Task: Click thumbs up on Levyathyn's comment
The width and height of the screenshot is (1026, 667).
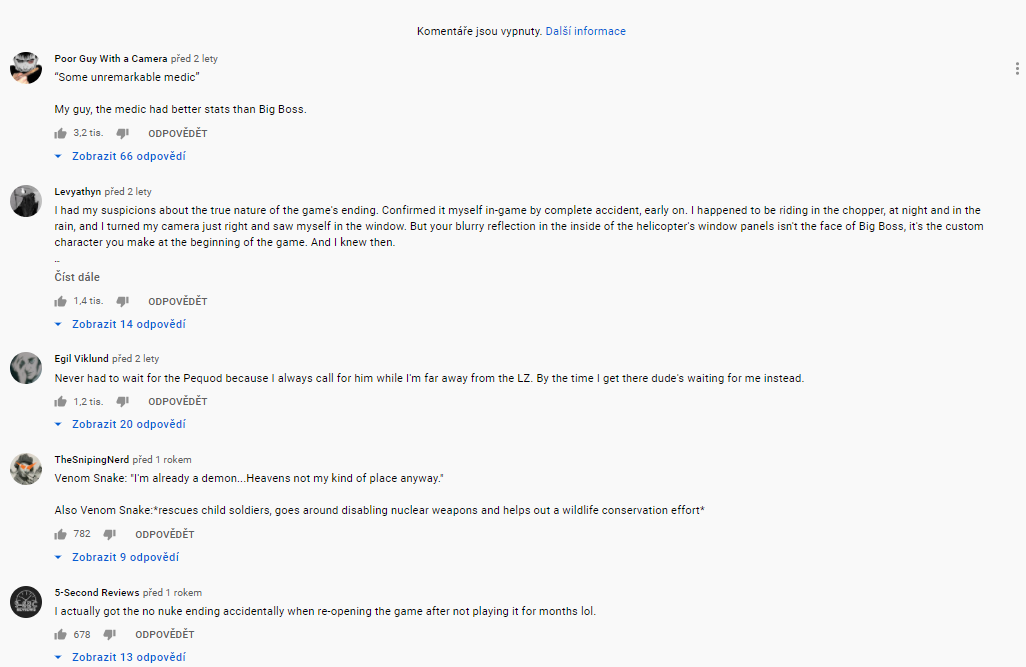Action: coord(61,301)
